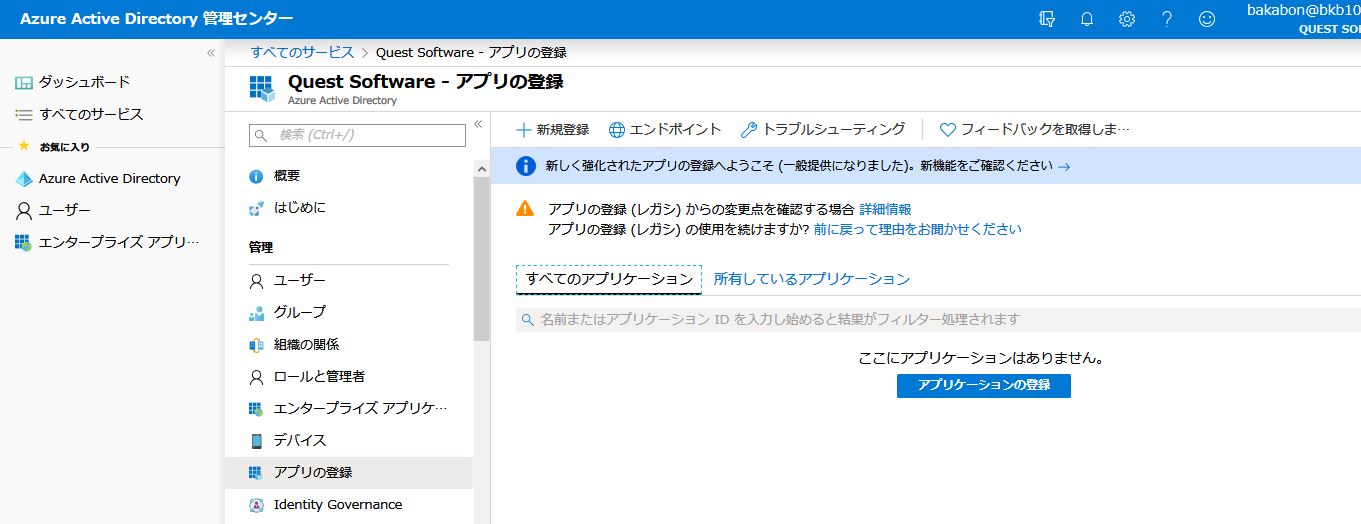Click the feedback smiley face icon

pyautogui.click(x=1207, y=19)
